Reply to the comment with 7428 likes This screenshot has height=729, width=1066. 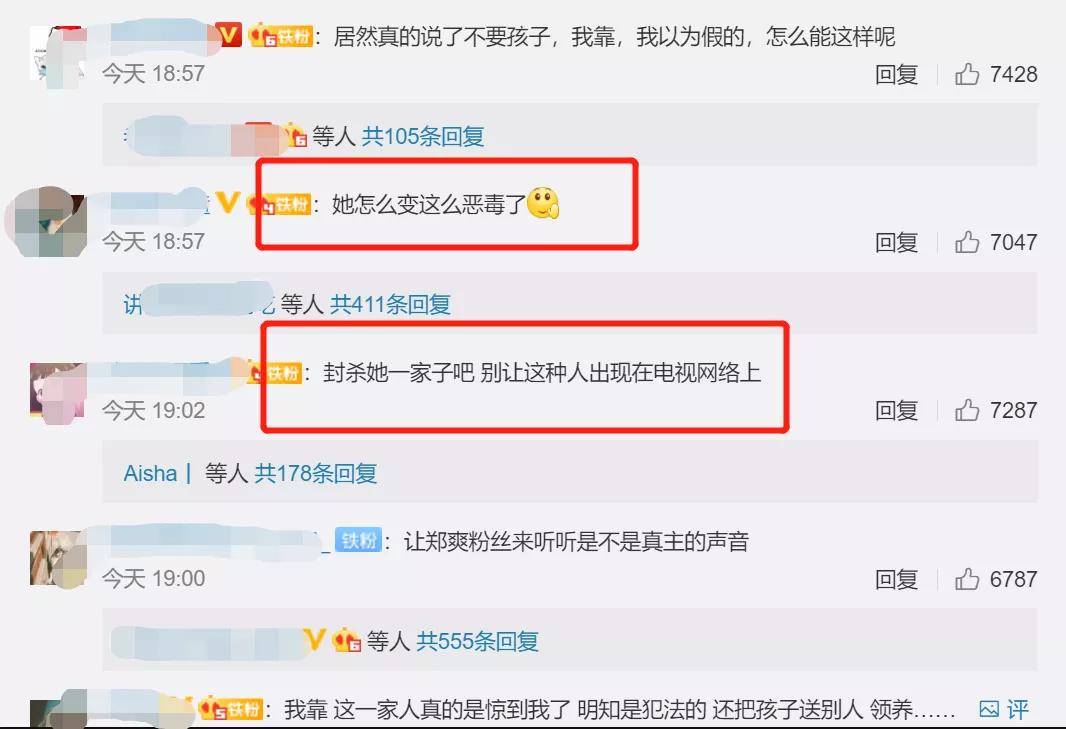coord(896,74)
